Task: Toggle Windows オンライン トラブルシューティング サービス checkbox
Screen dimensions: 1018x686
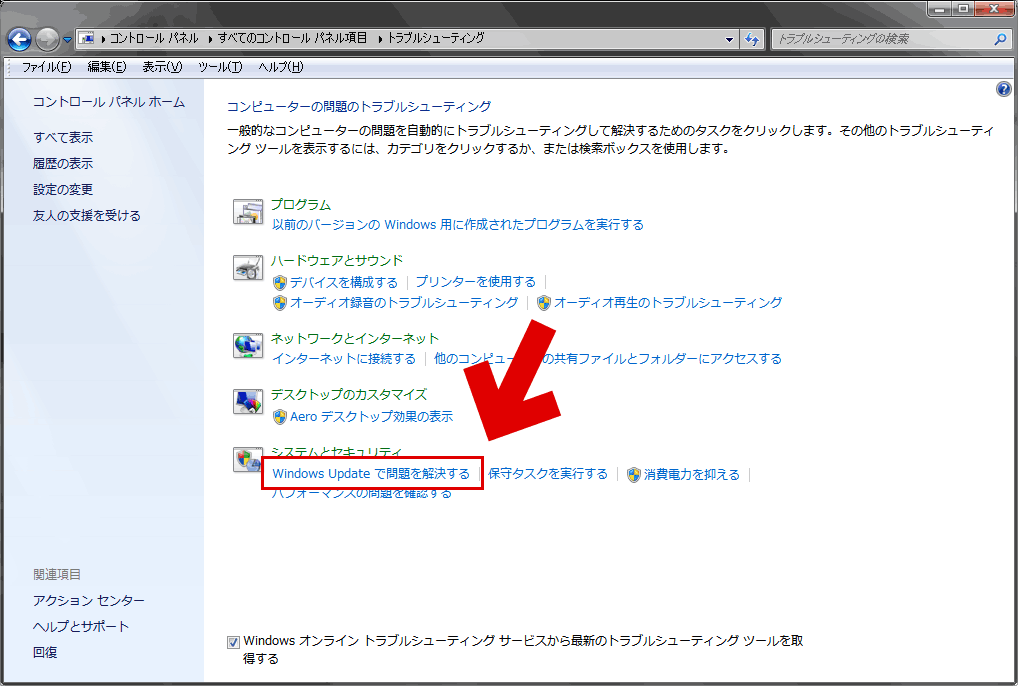Action: (233, 643)
